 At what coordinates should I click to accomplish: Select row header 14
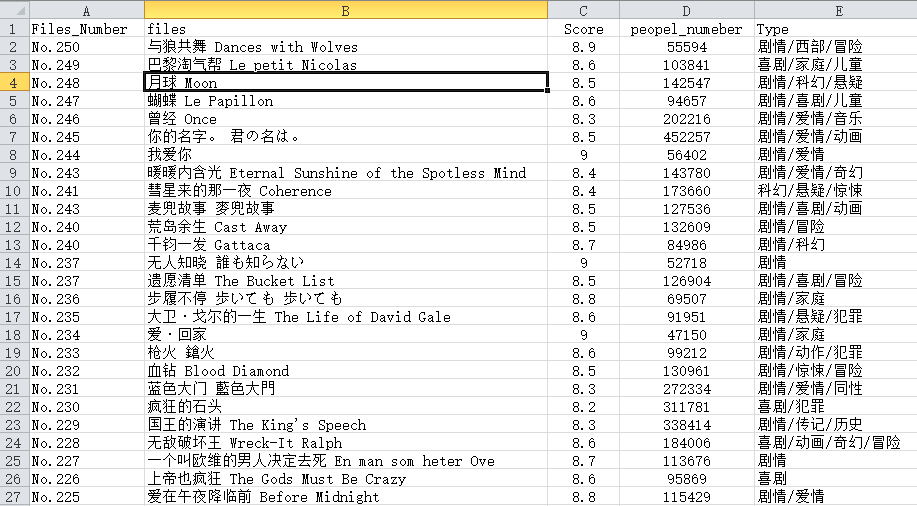click(x=15, y=263)
